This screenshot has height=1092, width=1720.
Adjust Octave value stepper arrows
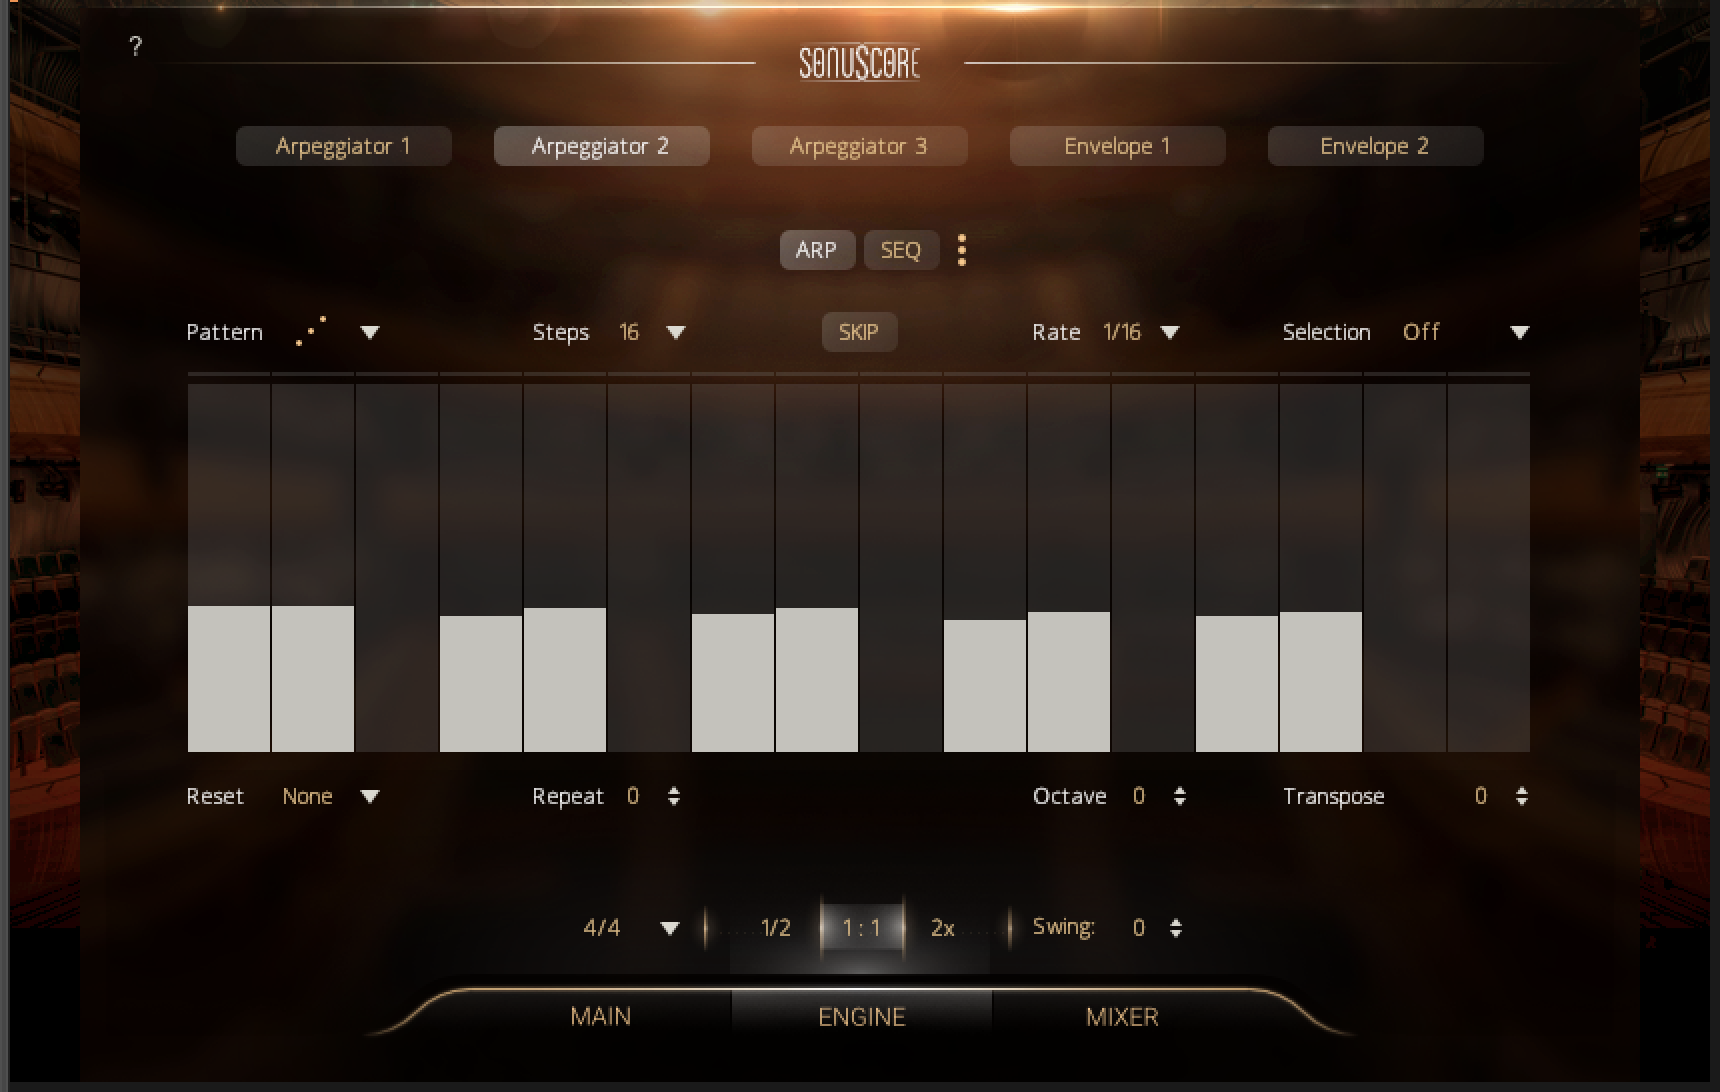(x=1180, y=796)
